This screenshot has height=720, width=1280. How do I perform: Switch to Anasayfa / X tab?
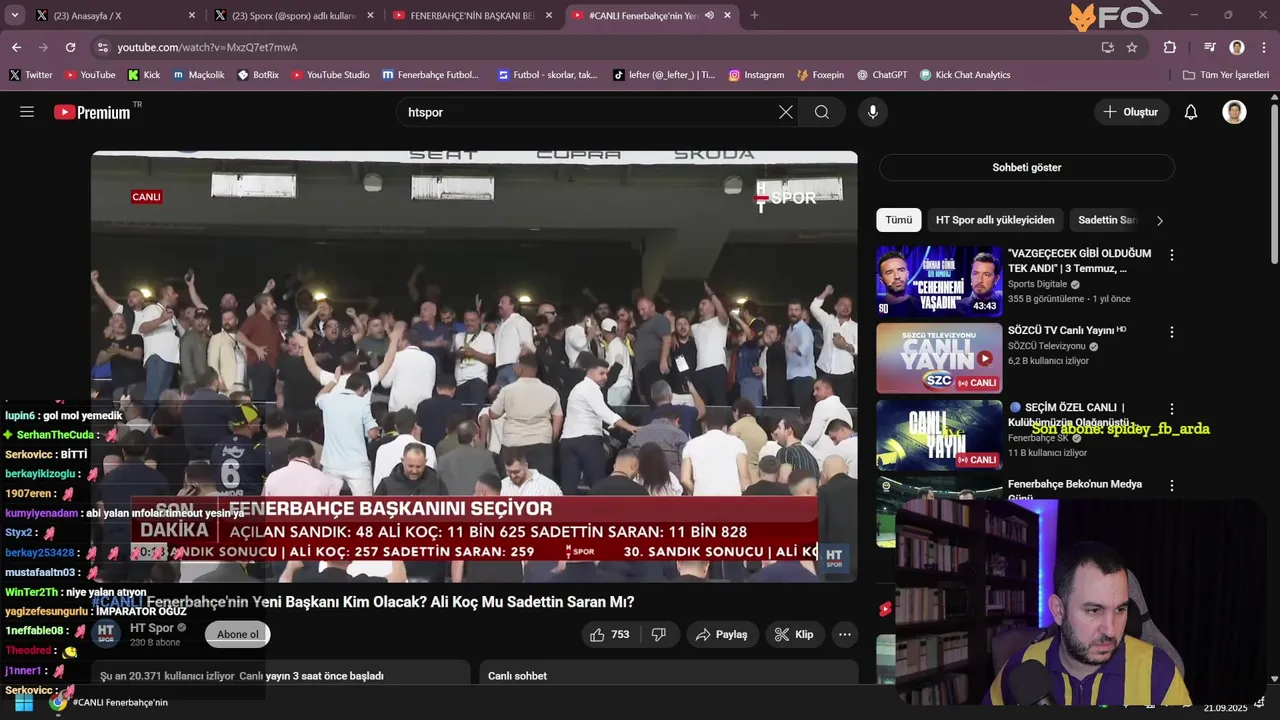click(x=104, y=15)
